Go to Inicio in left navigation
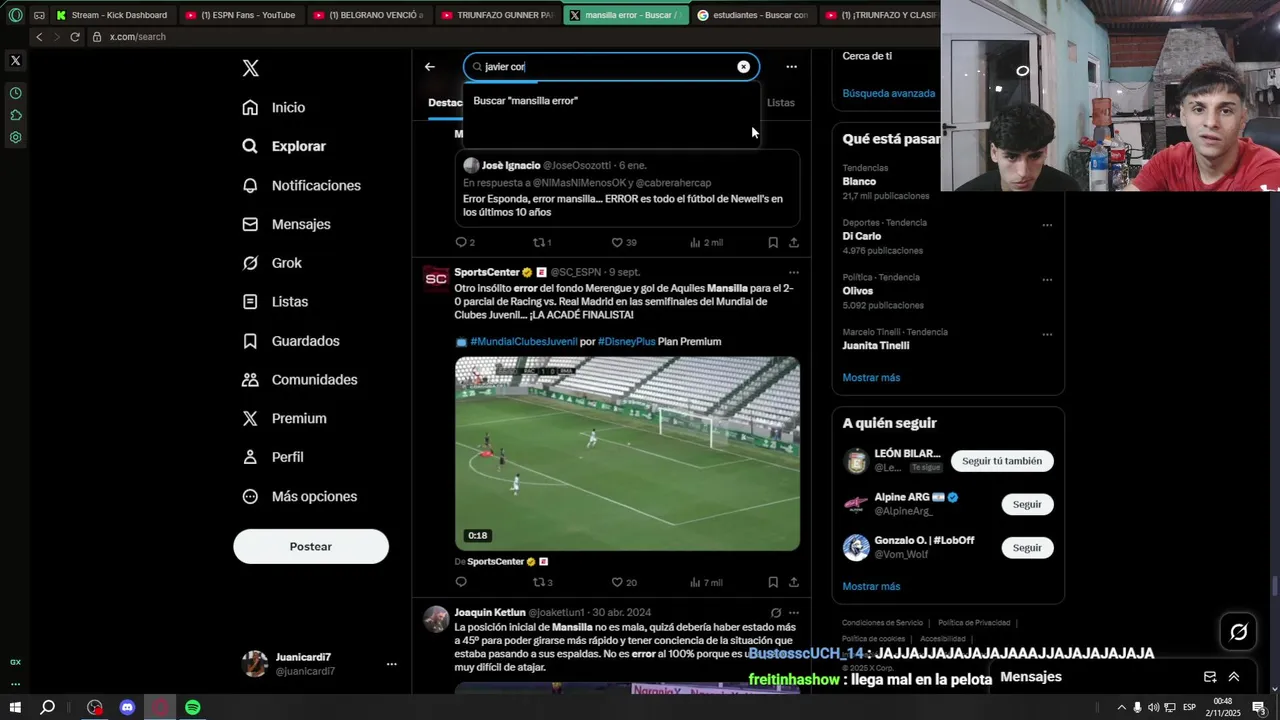Viewport: 1280px width, 720px height. (x=274, y=107)
